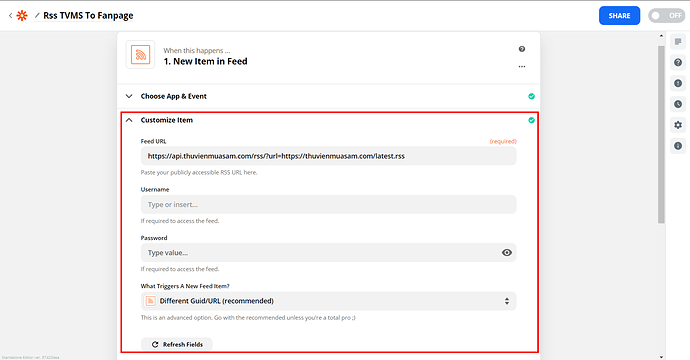Click the Zapier logo icon

point(22,15)
